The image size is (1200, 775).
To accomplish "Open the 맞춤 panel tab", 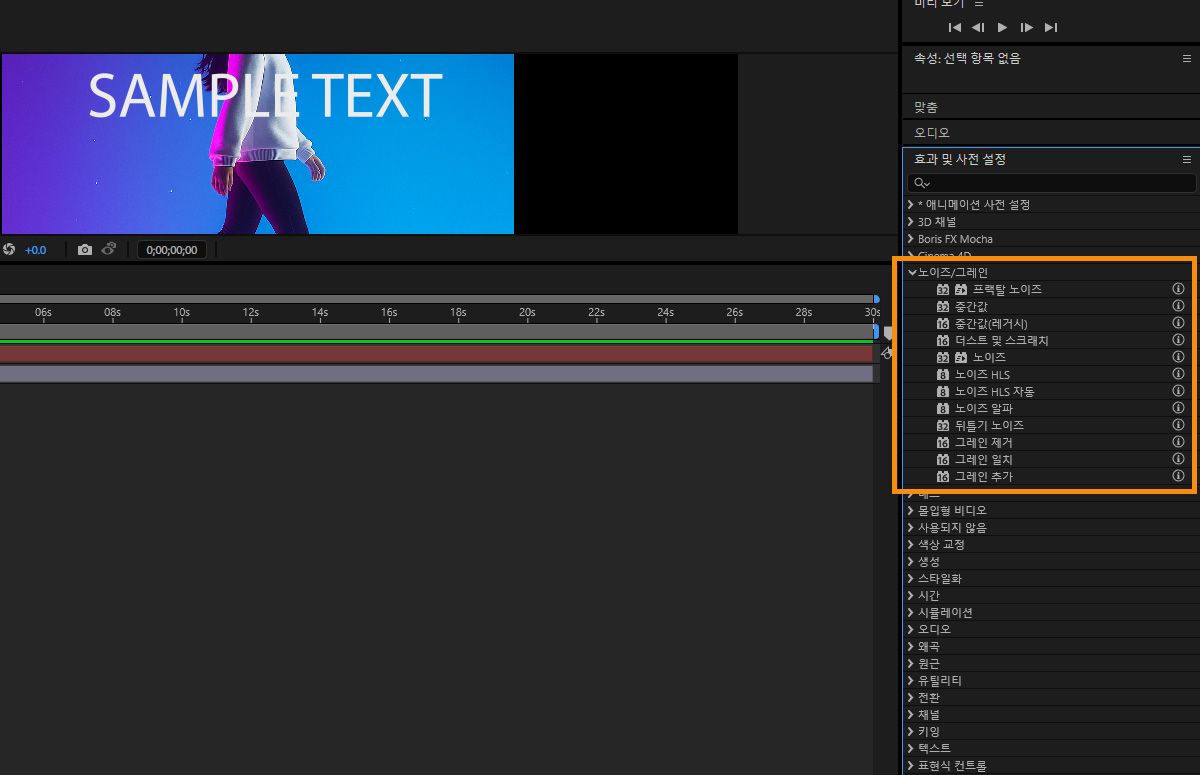I will pos(926,107).
